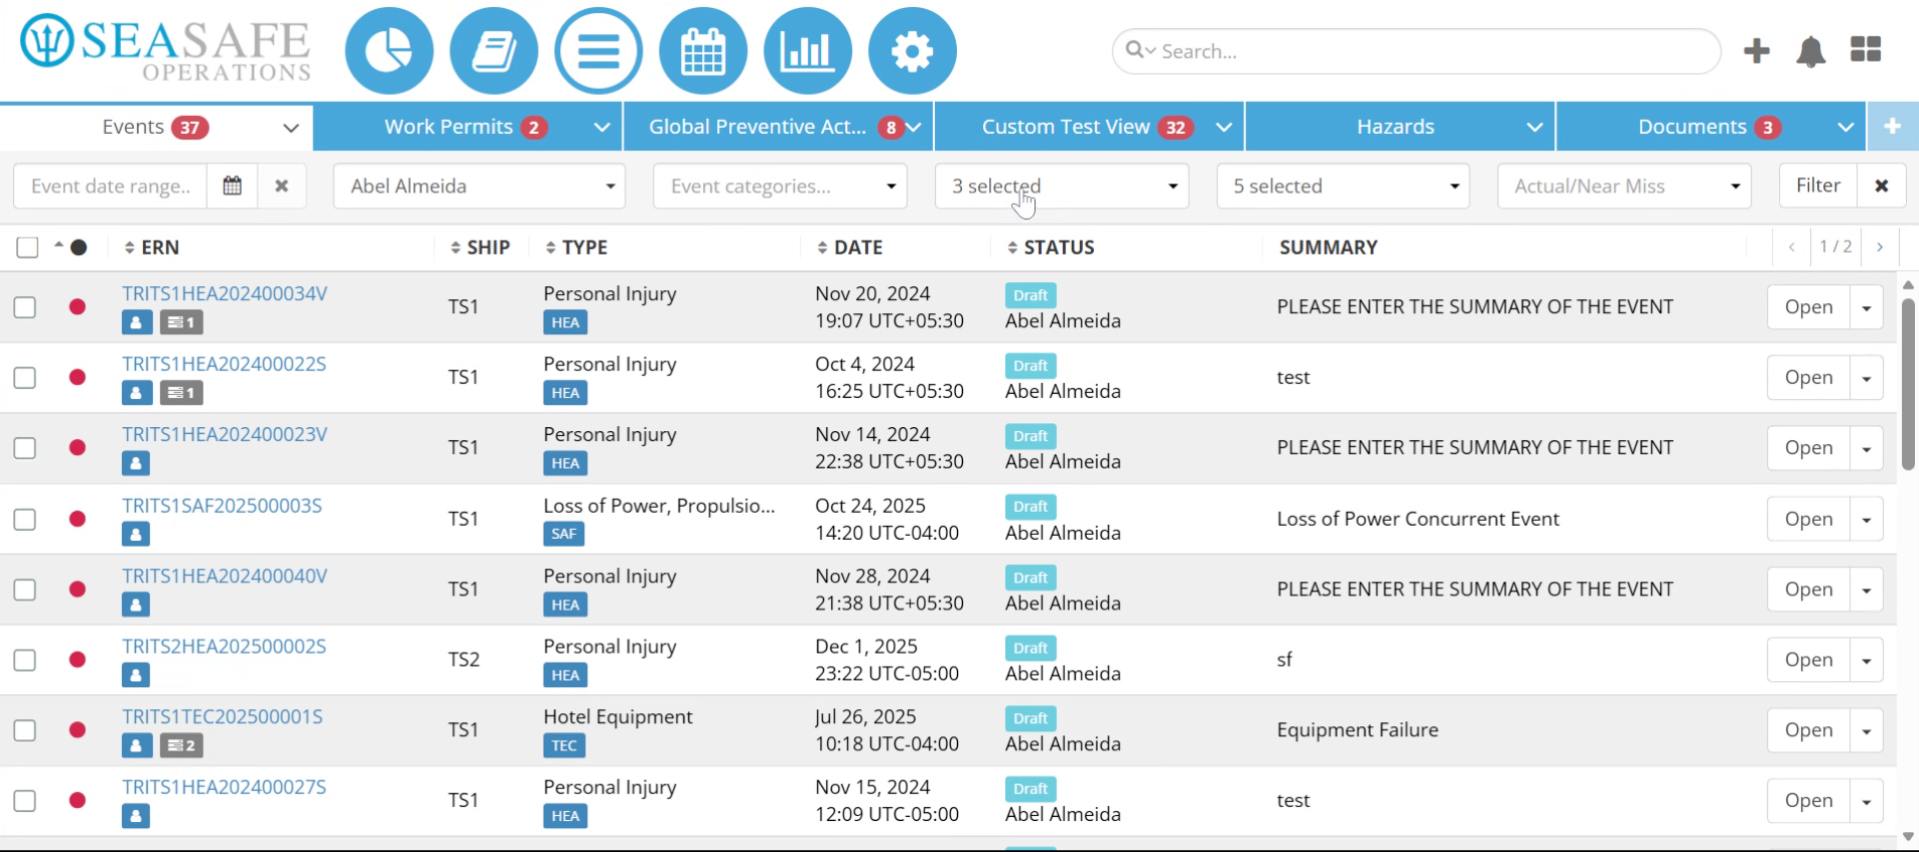Open the Event categories dropdown
The image size is (1919, 852).
(780, 186)
